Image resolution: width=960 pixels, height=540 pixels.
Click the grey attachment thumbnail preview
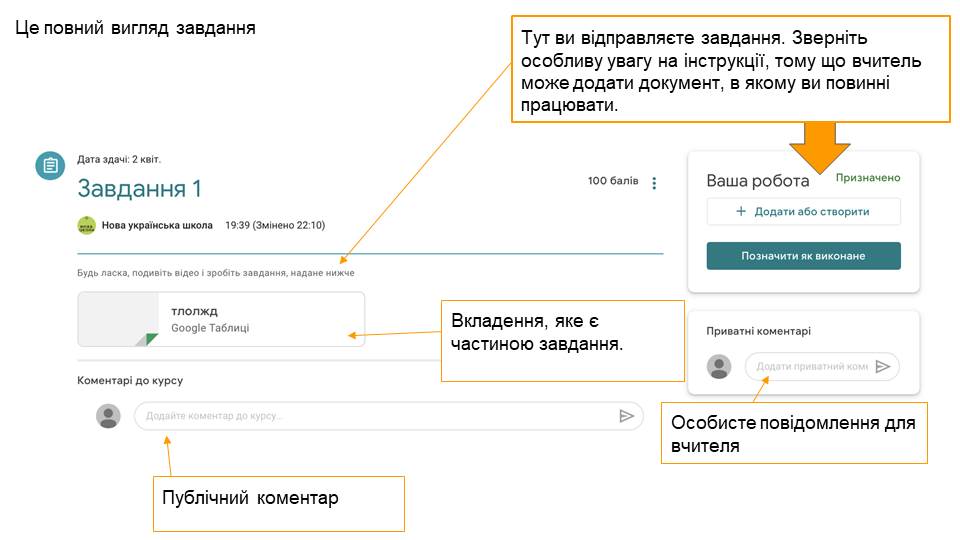(118, 319)
